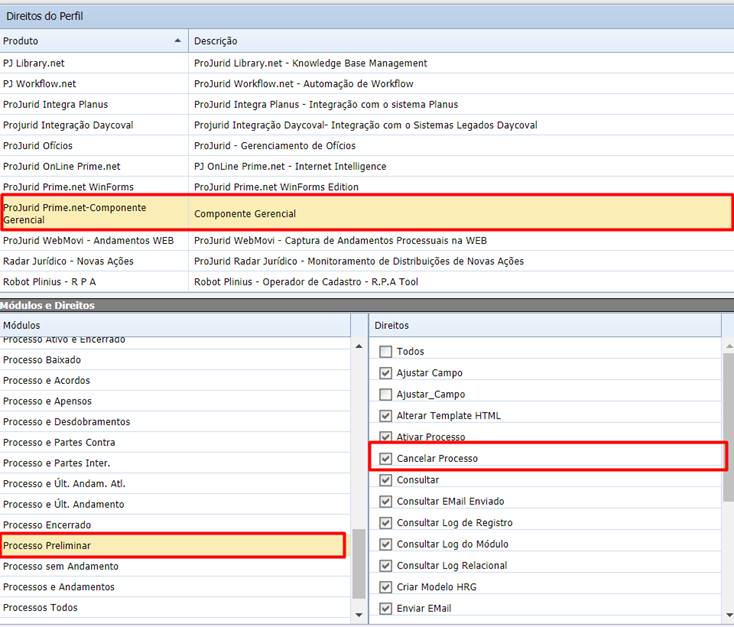Select Processo e Últ. Andam. Atl. module
The width and height of the screenshot is (734, 627).
pyautogui.click(x=175, y=483)
